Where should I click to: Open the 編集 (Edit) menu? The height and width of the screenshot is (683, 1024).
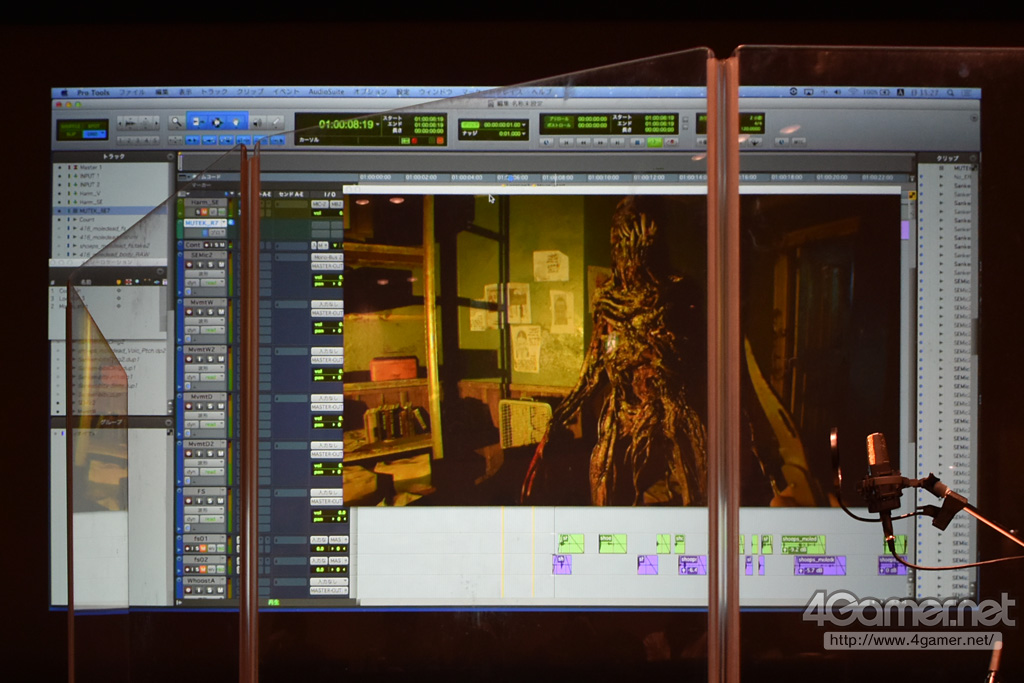pos(161,93)
